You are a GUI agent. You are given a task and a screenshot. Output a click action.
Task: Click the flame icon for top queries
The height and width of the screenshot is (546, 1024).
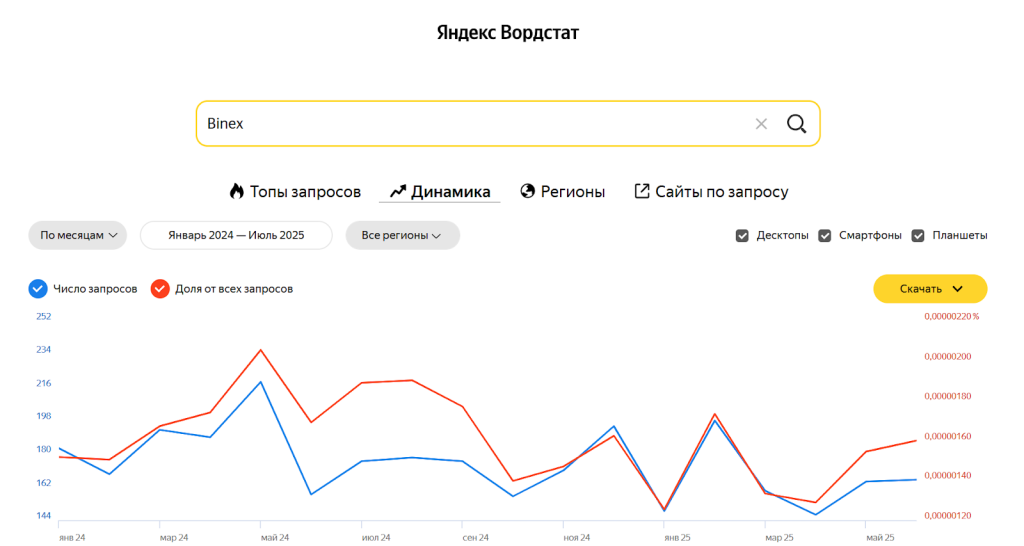237,191
